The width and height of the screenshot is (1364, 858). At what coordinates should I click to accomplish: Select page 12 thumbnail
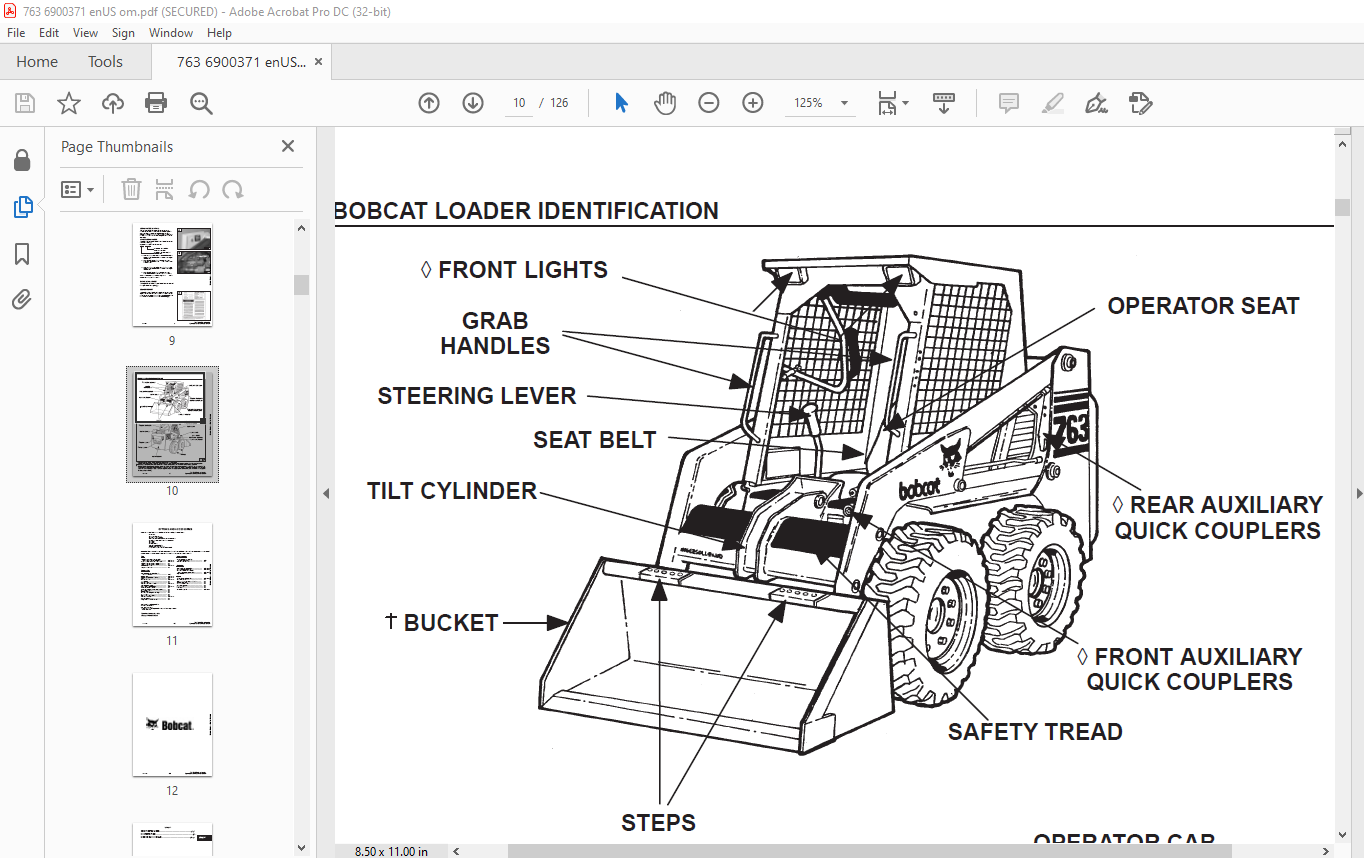pyautogui.click(x=172, y=725)
